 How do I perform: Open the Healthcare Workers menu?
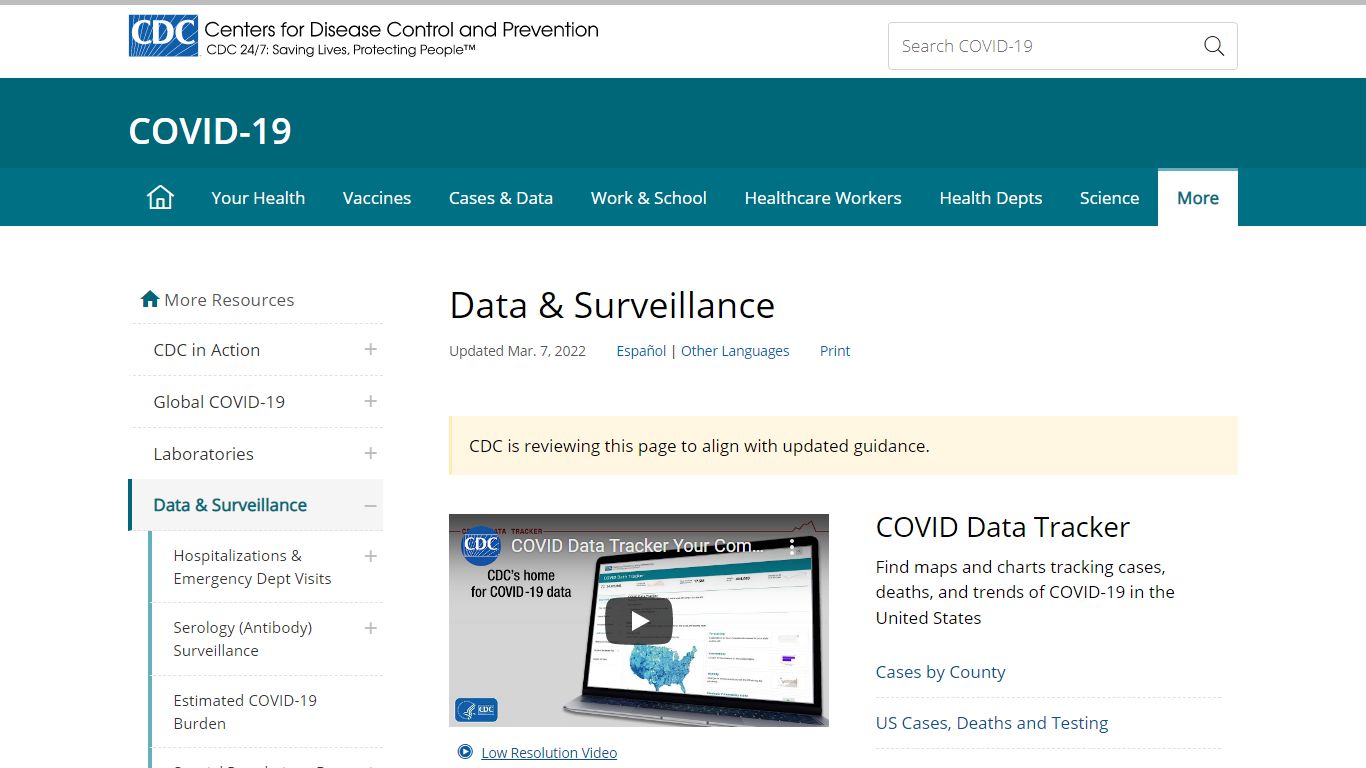tap(823, 198)
